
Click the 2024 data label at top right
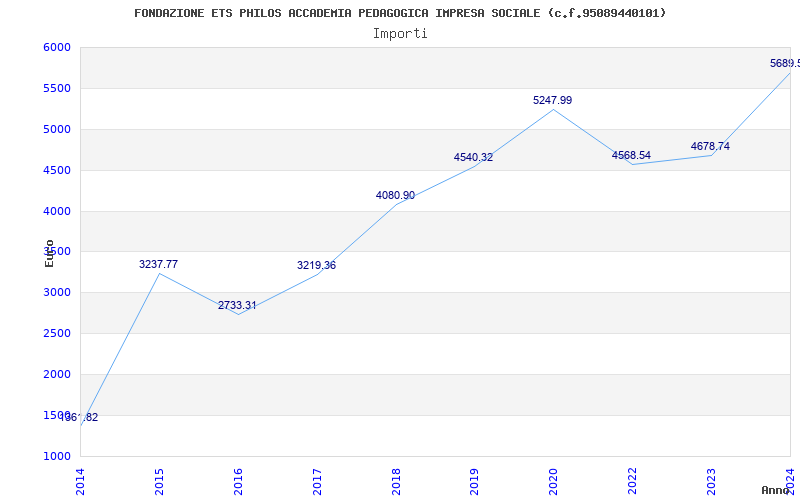(785, 63)
